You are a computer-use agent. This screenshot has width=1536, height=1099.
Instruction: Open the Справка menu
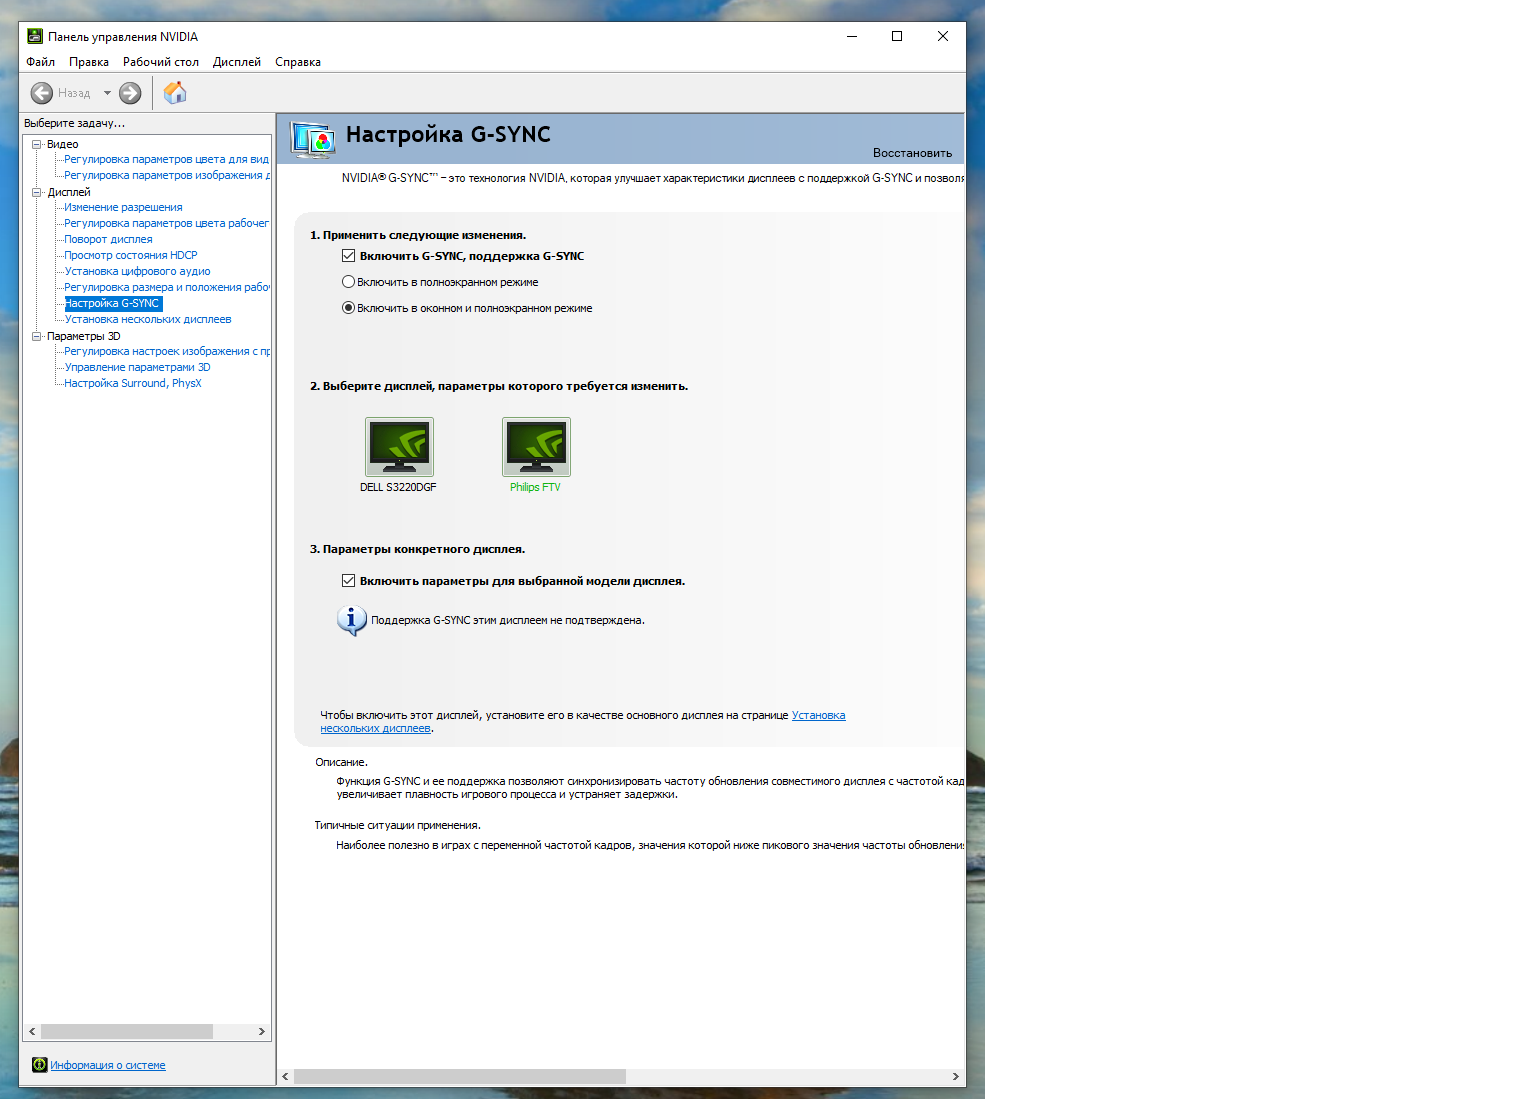pyautogui.click(x=298, y=62)
